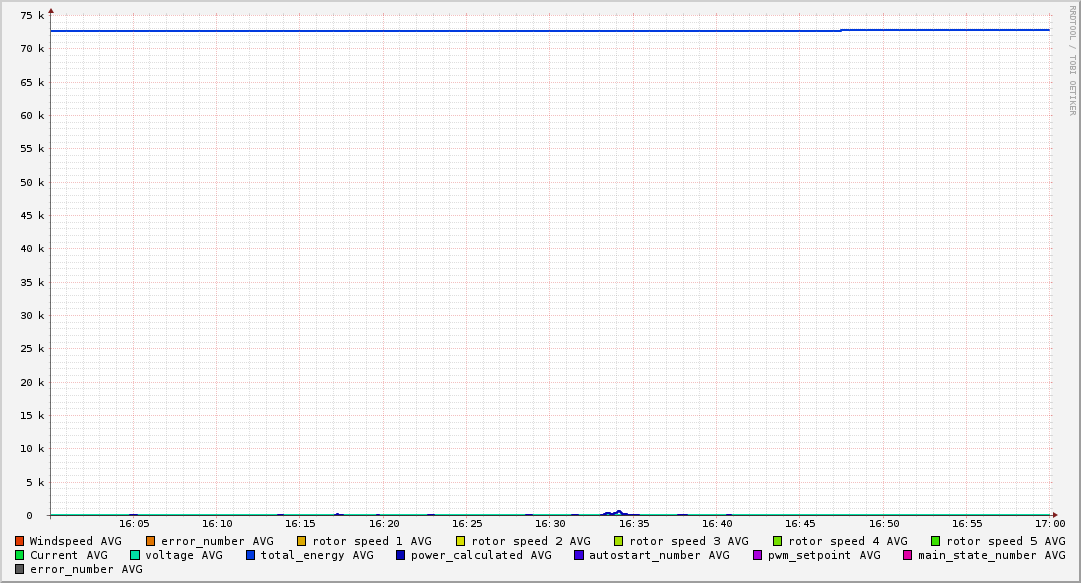Click the small blue spike near 16:34

pos(618,512)
